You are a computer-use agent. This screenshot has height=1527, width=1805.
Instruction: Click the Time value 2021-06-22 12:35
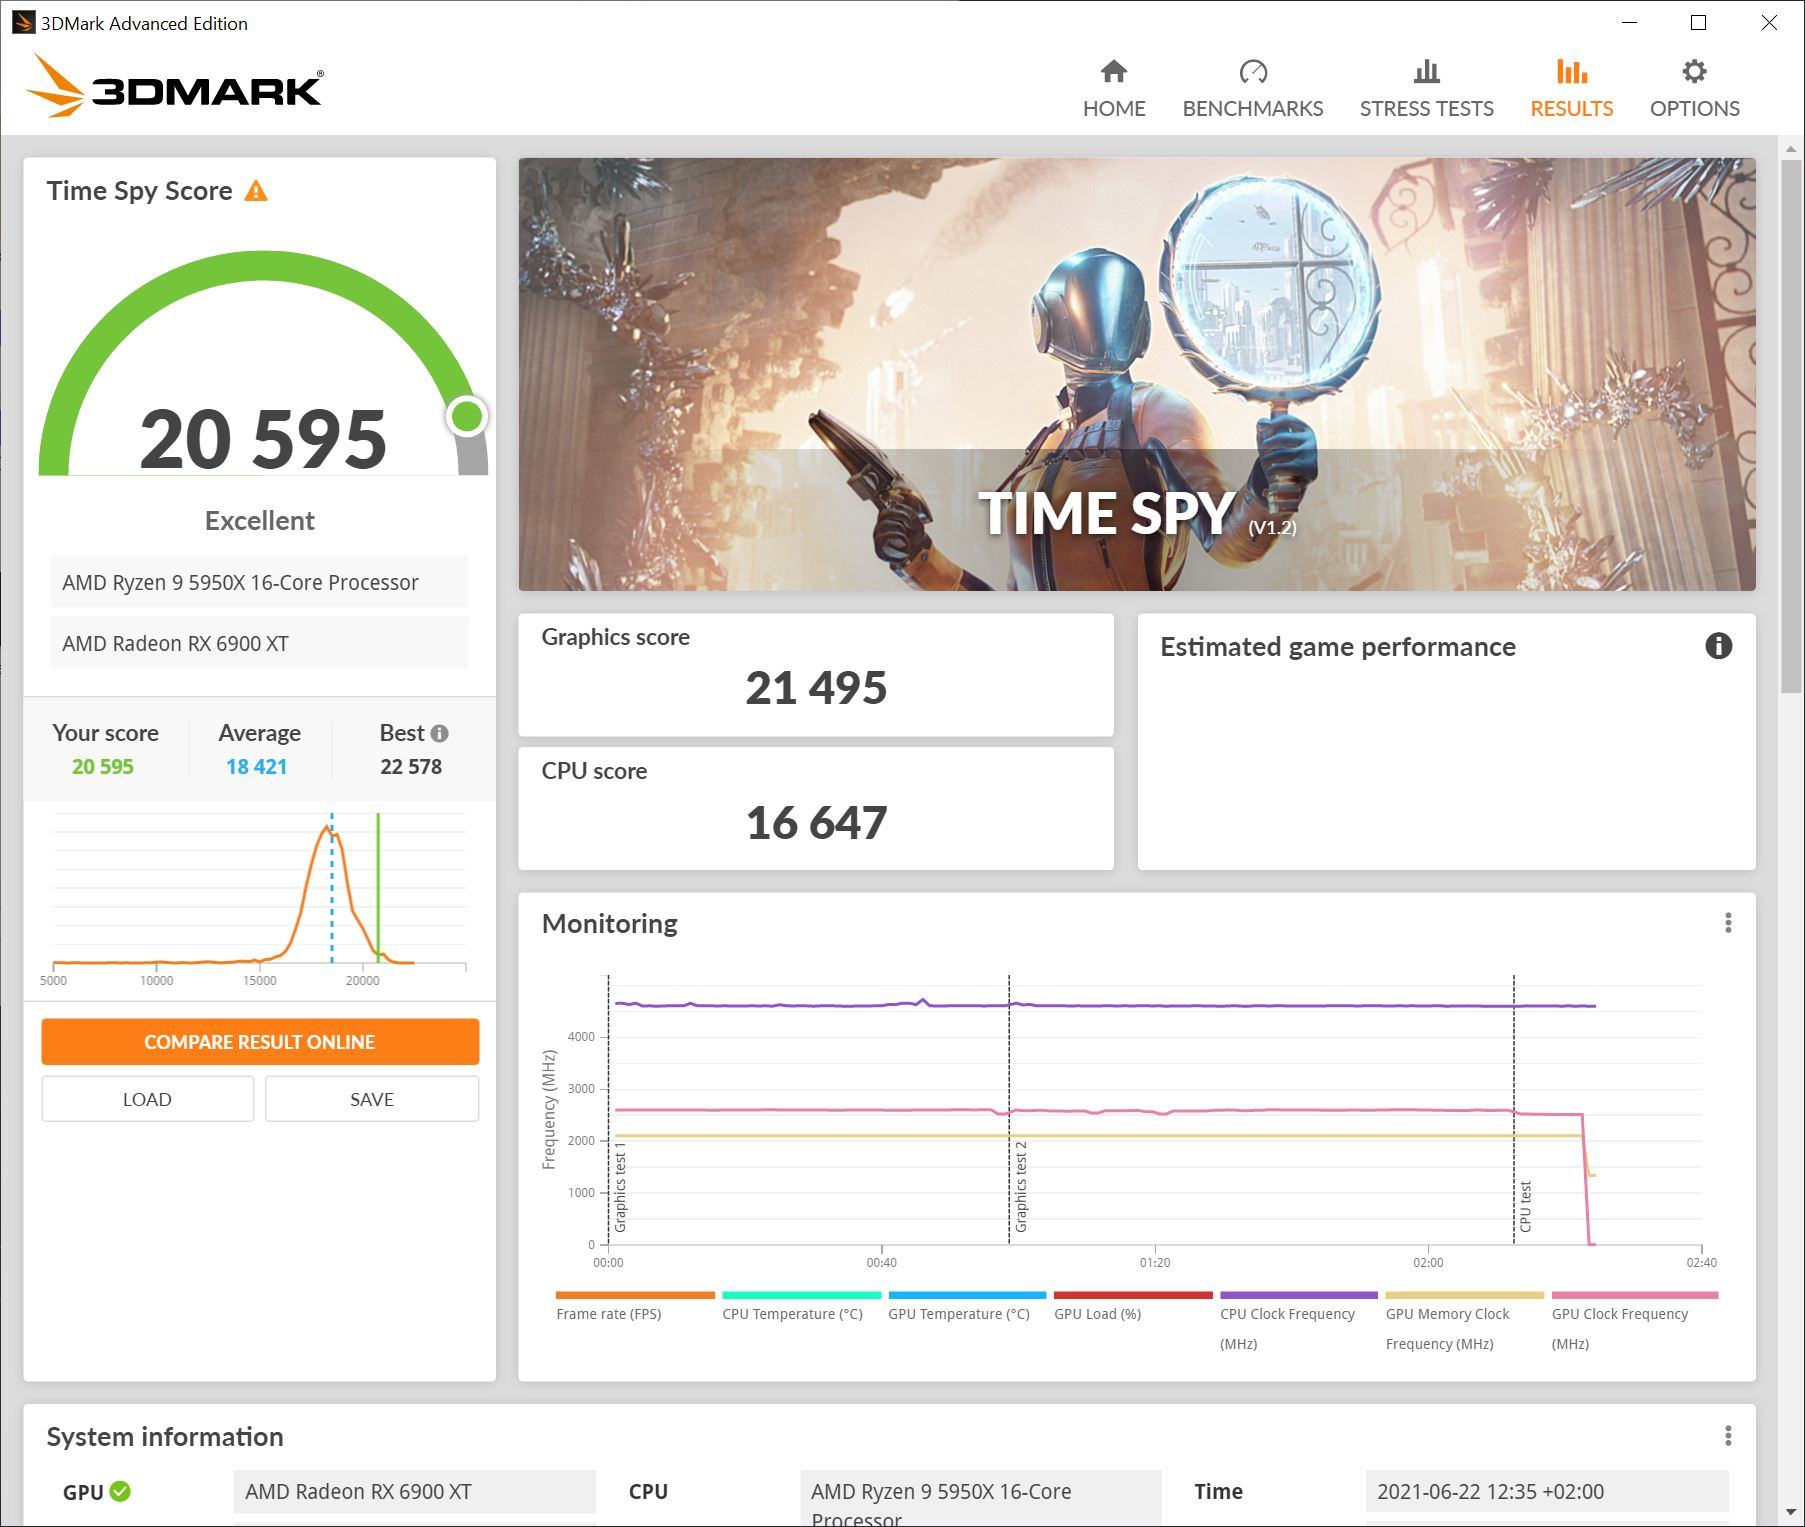tap(1546, 1491)
